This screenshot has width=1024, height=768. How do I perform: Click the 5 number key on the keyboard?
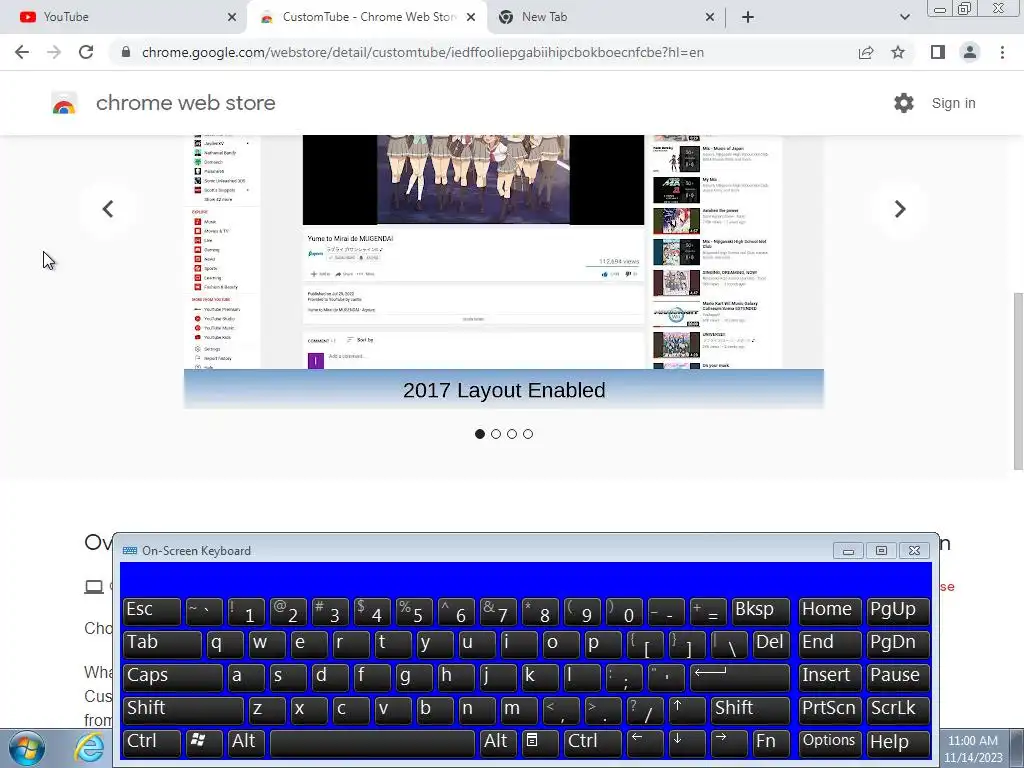[x=413, y=611]
